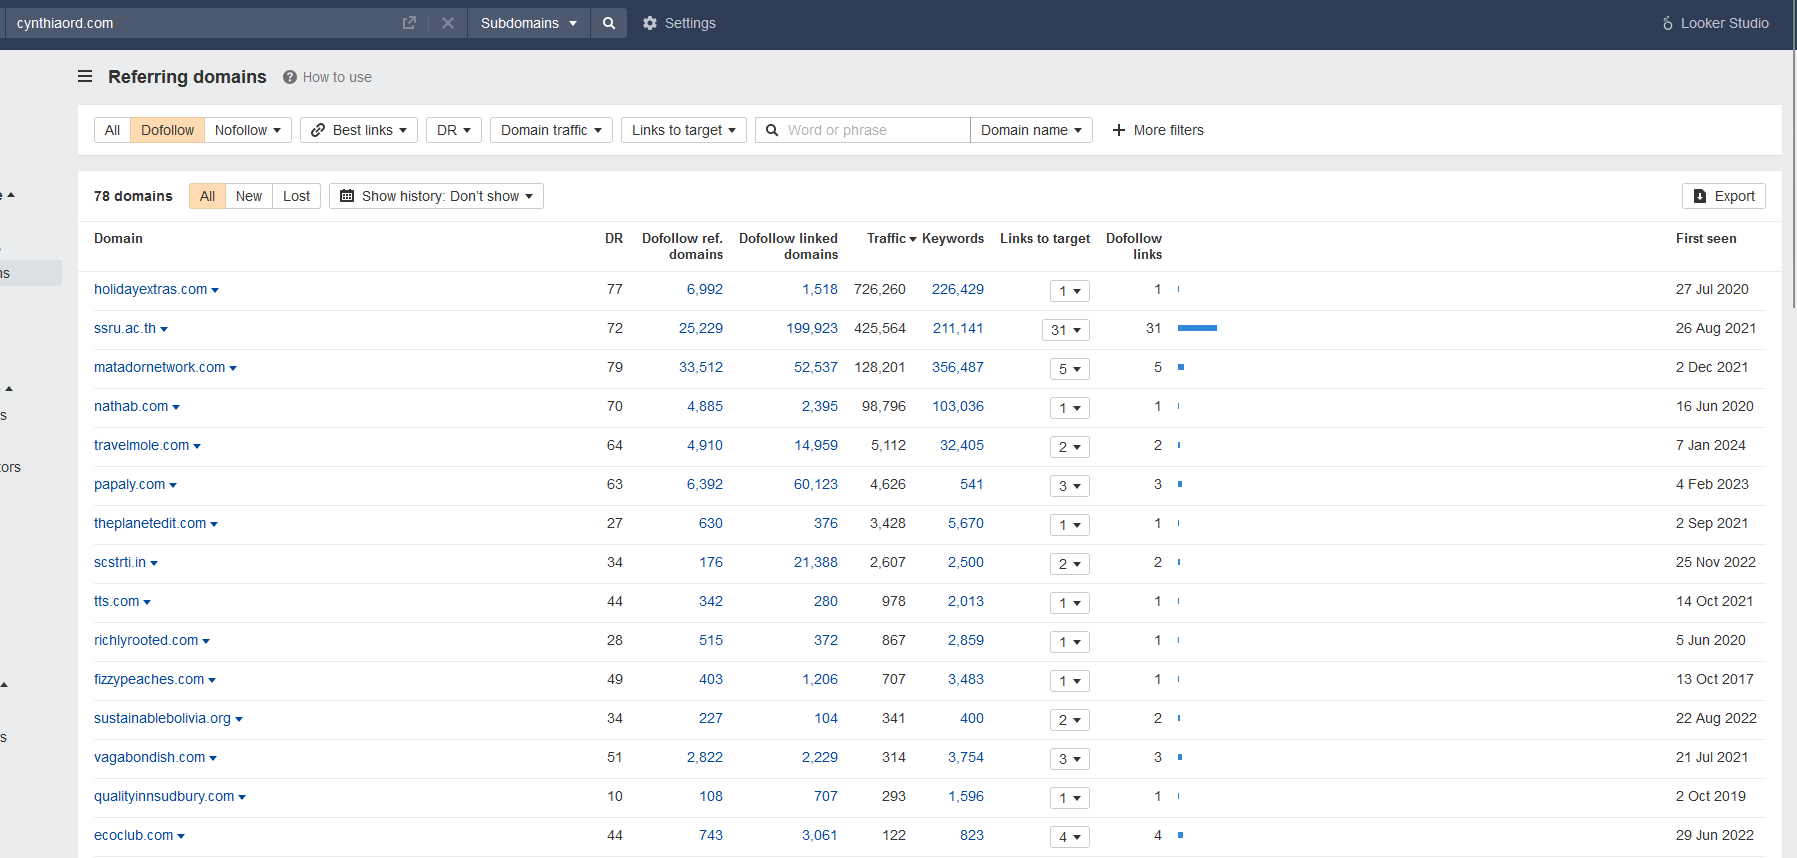Open the Nofollow filter dropdown
This screenshot has width=1797, height=858.
click(x=248, y=130)
